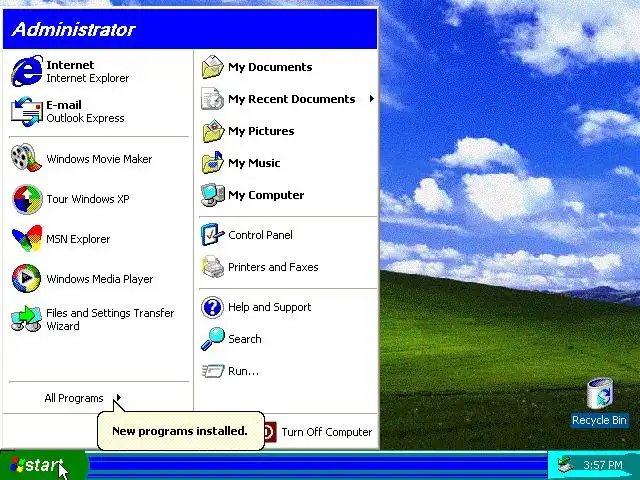The image size is (640, 480).
Task: Click the Tour Windows XP icon
Action: pos(27,199)
